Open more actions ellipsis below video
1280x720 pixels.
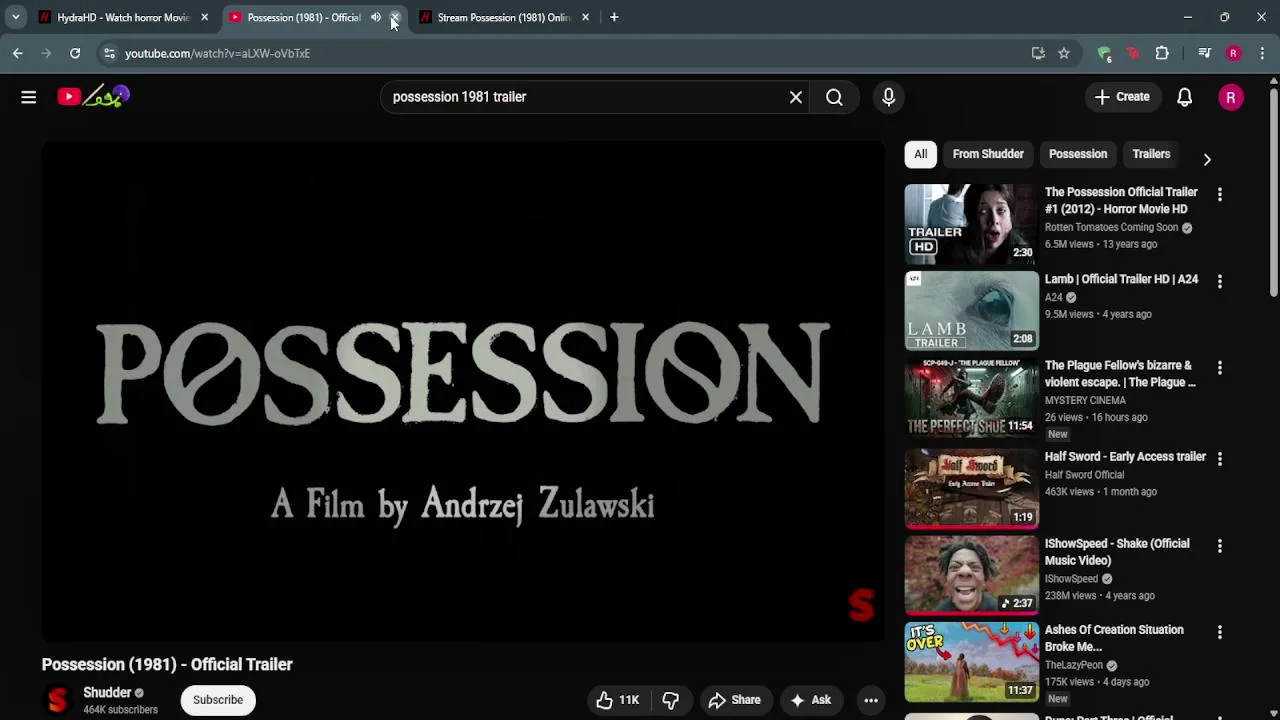(x=871, y=700)
